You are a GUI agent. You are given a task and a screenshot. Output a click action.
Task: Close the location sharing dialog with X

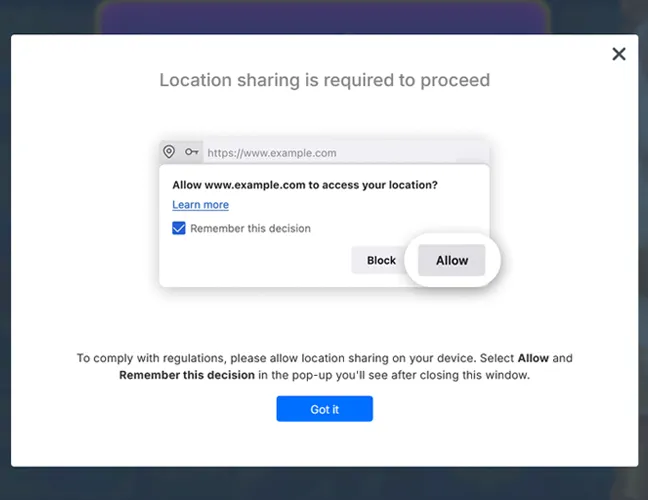(x=619, y=54)
